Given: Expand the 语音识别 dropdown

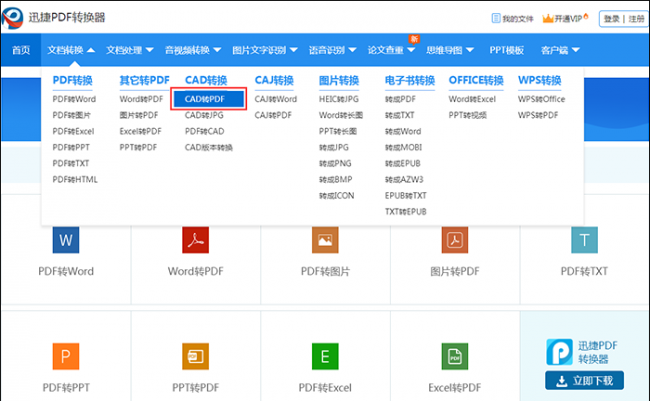Looking at the screenshot, I should point(352,50).
